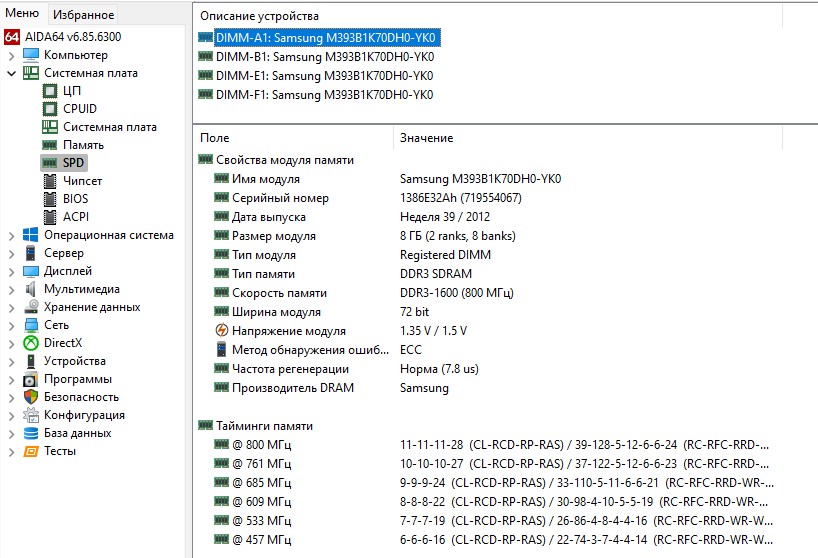This screenshot has width=818, height=558.
Task: Click the Registered DIMM value
Action: [x=445, y=255]
